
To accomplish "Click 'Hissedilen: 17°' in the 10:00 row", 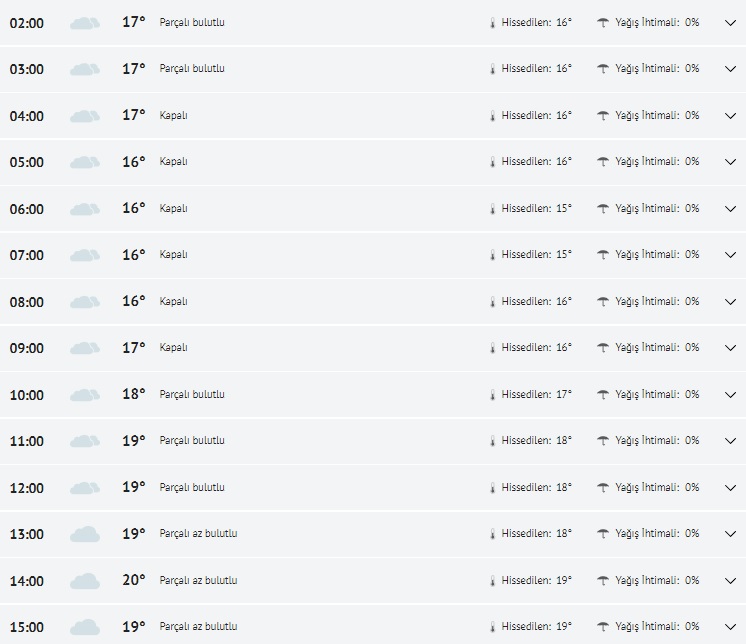I will point(536,395).
